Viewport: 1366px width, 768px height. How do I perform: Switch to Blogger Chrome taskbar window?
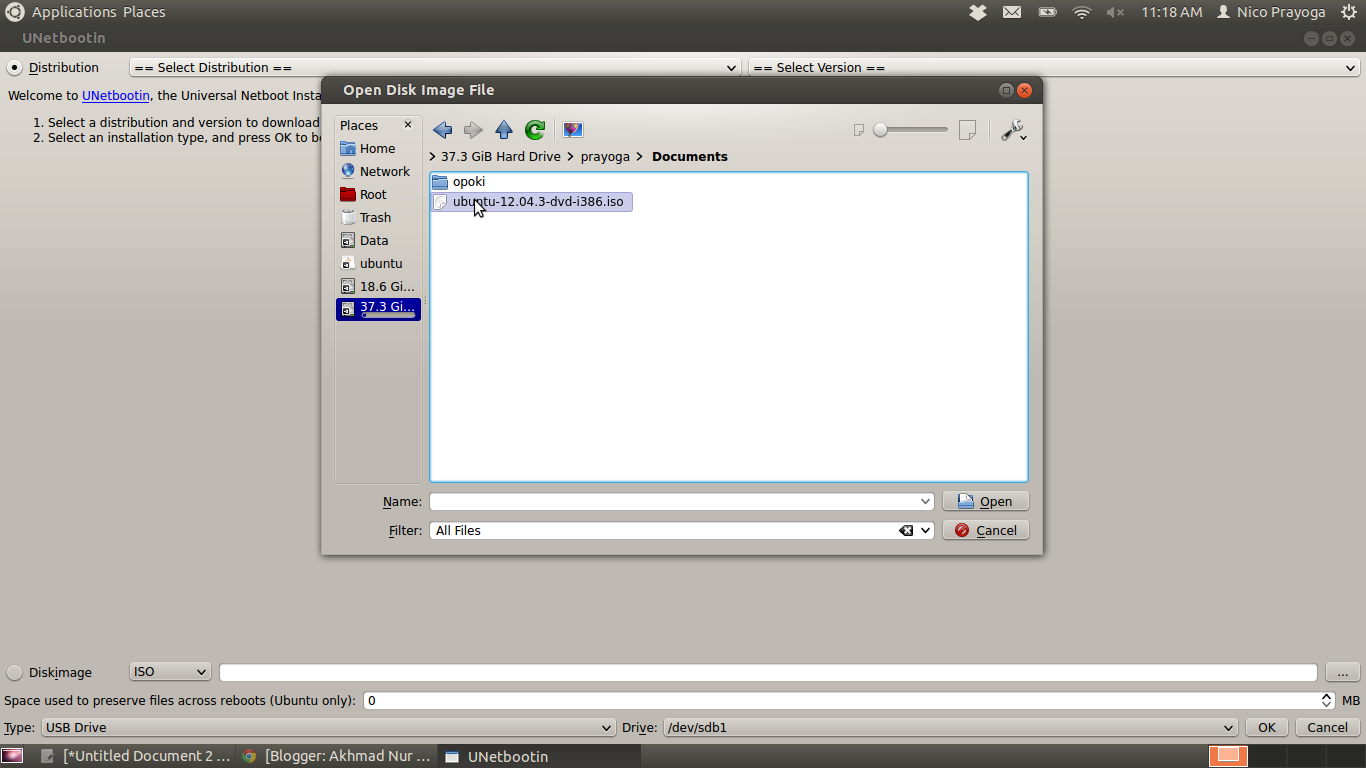pos(337,756)
